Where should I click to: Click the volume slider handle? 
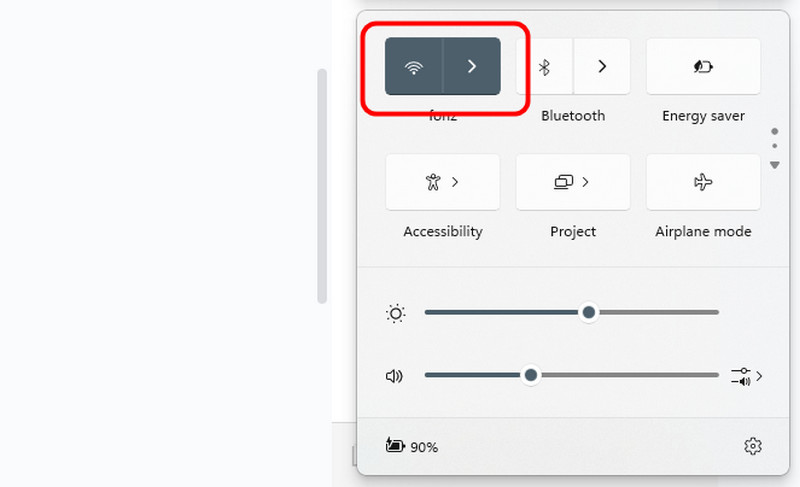click(x=531, y=375)
